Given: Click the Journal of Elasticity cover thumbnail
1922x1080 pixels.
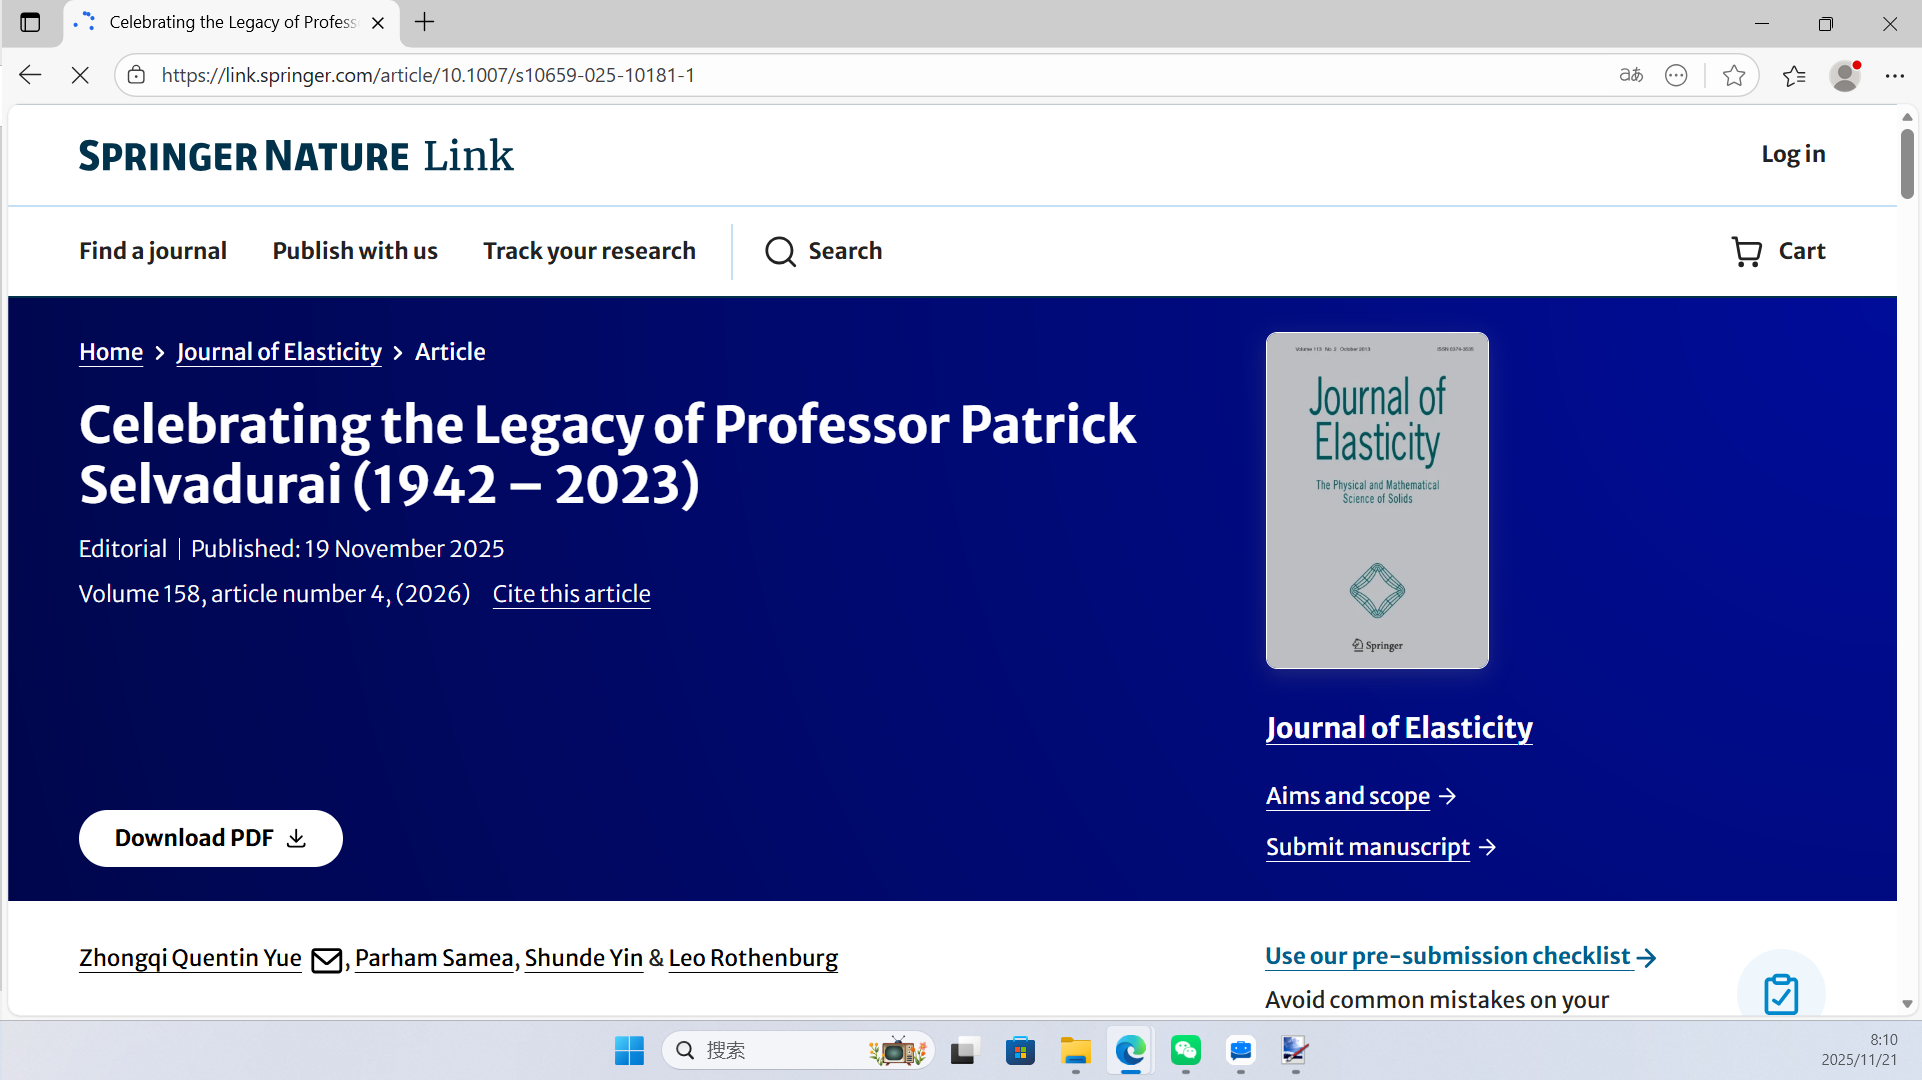Looking at the screenshot, I should pyautogui.click(x=1377, y=500).
